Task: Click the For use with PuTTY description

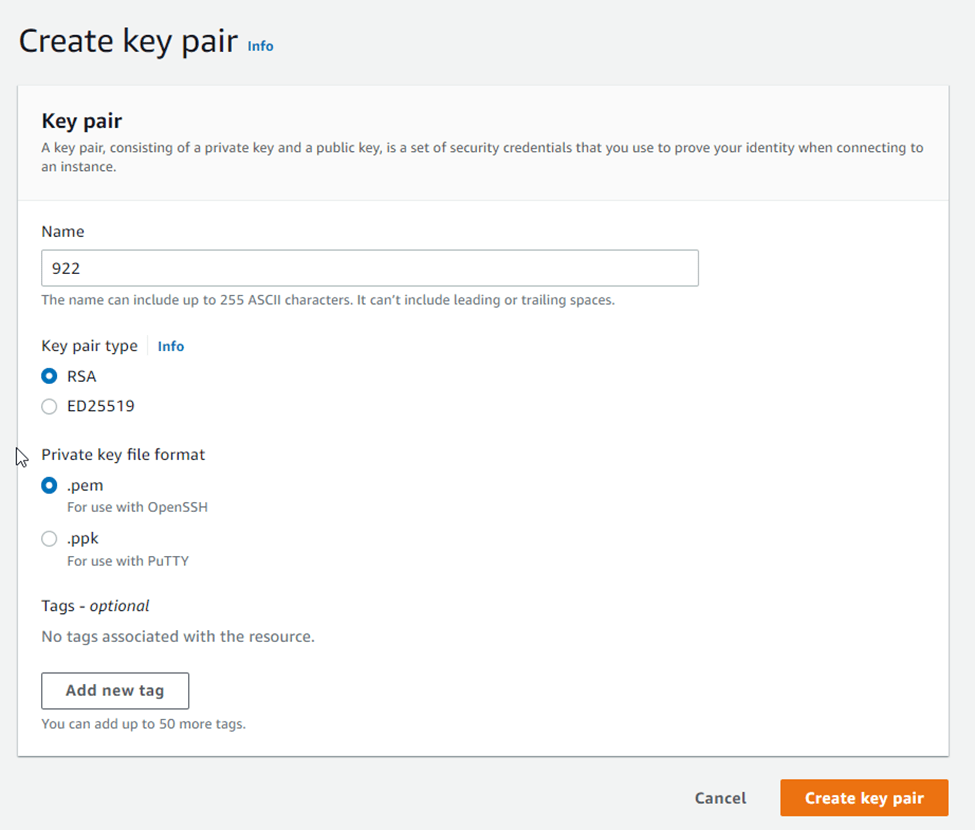Action: [x=128, y=561]
